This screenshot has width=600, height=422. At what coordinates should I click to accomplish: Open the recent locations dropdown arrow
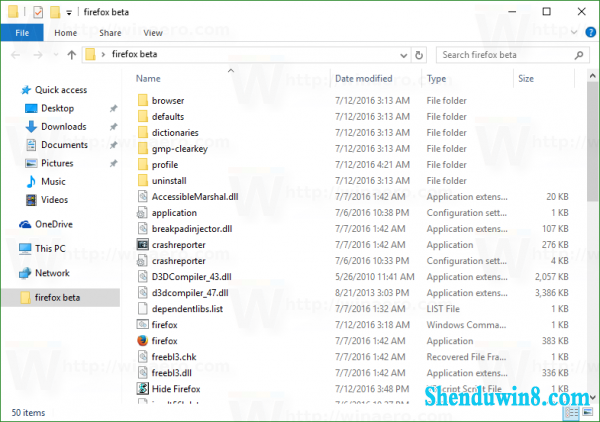pos(56,55)
